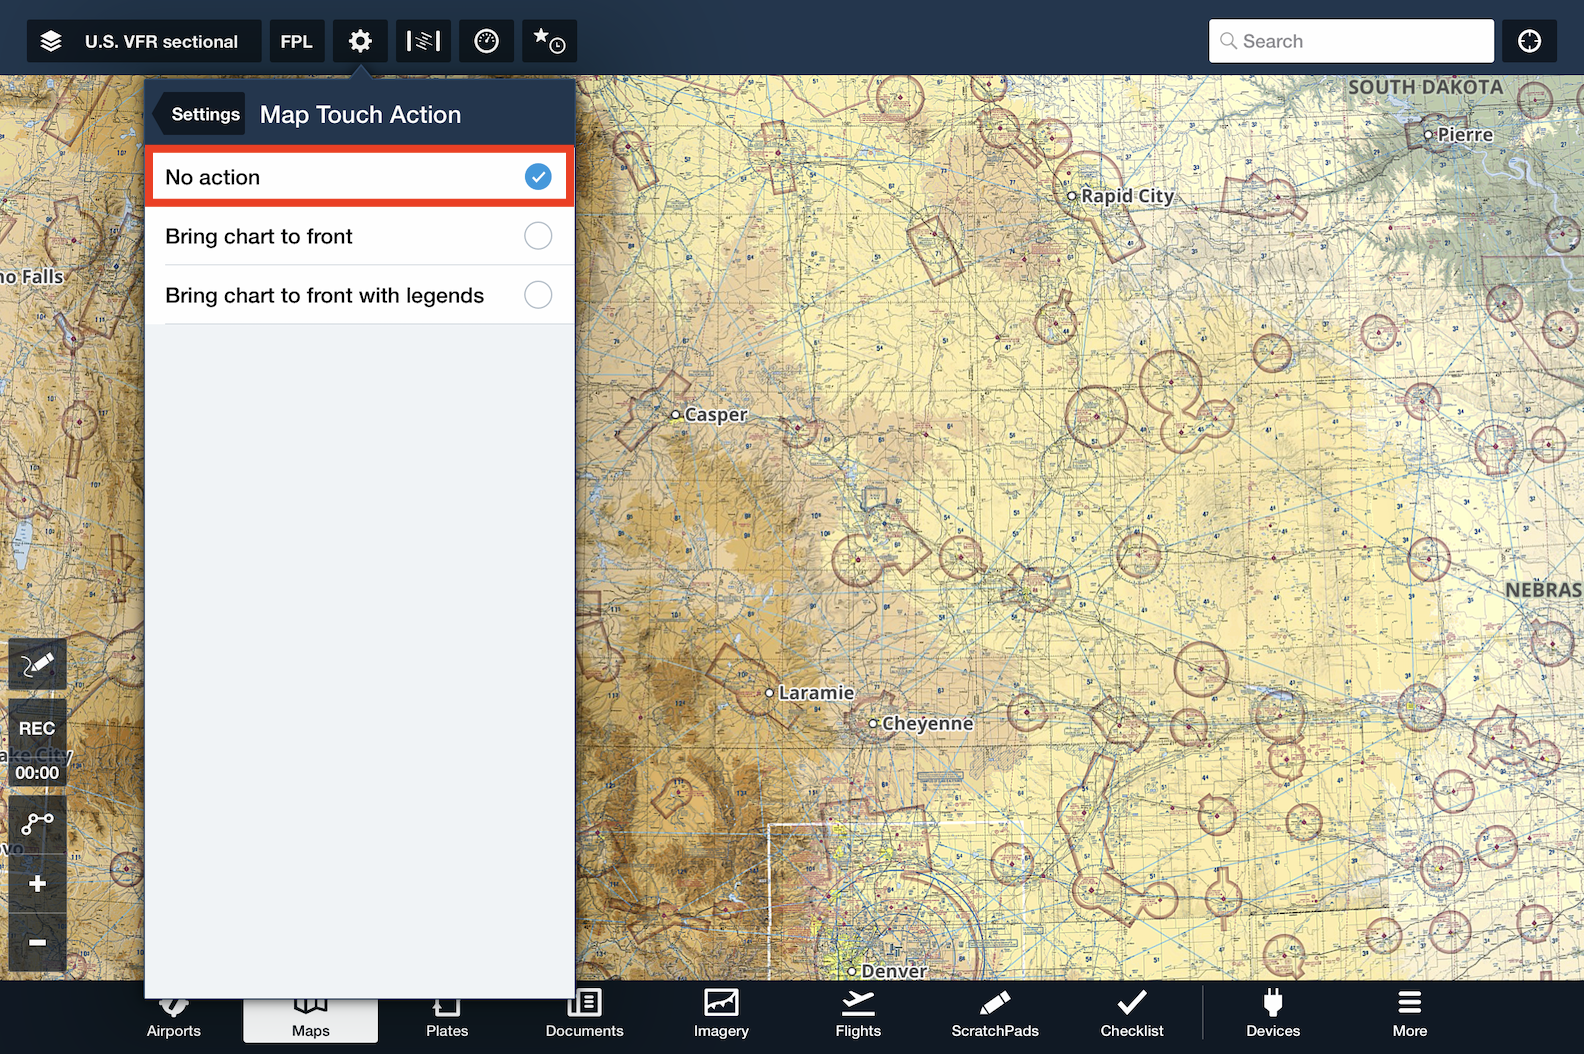
Task: Select Bring chart to front option
Action: [x=360, y=236]
